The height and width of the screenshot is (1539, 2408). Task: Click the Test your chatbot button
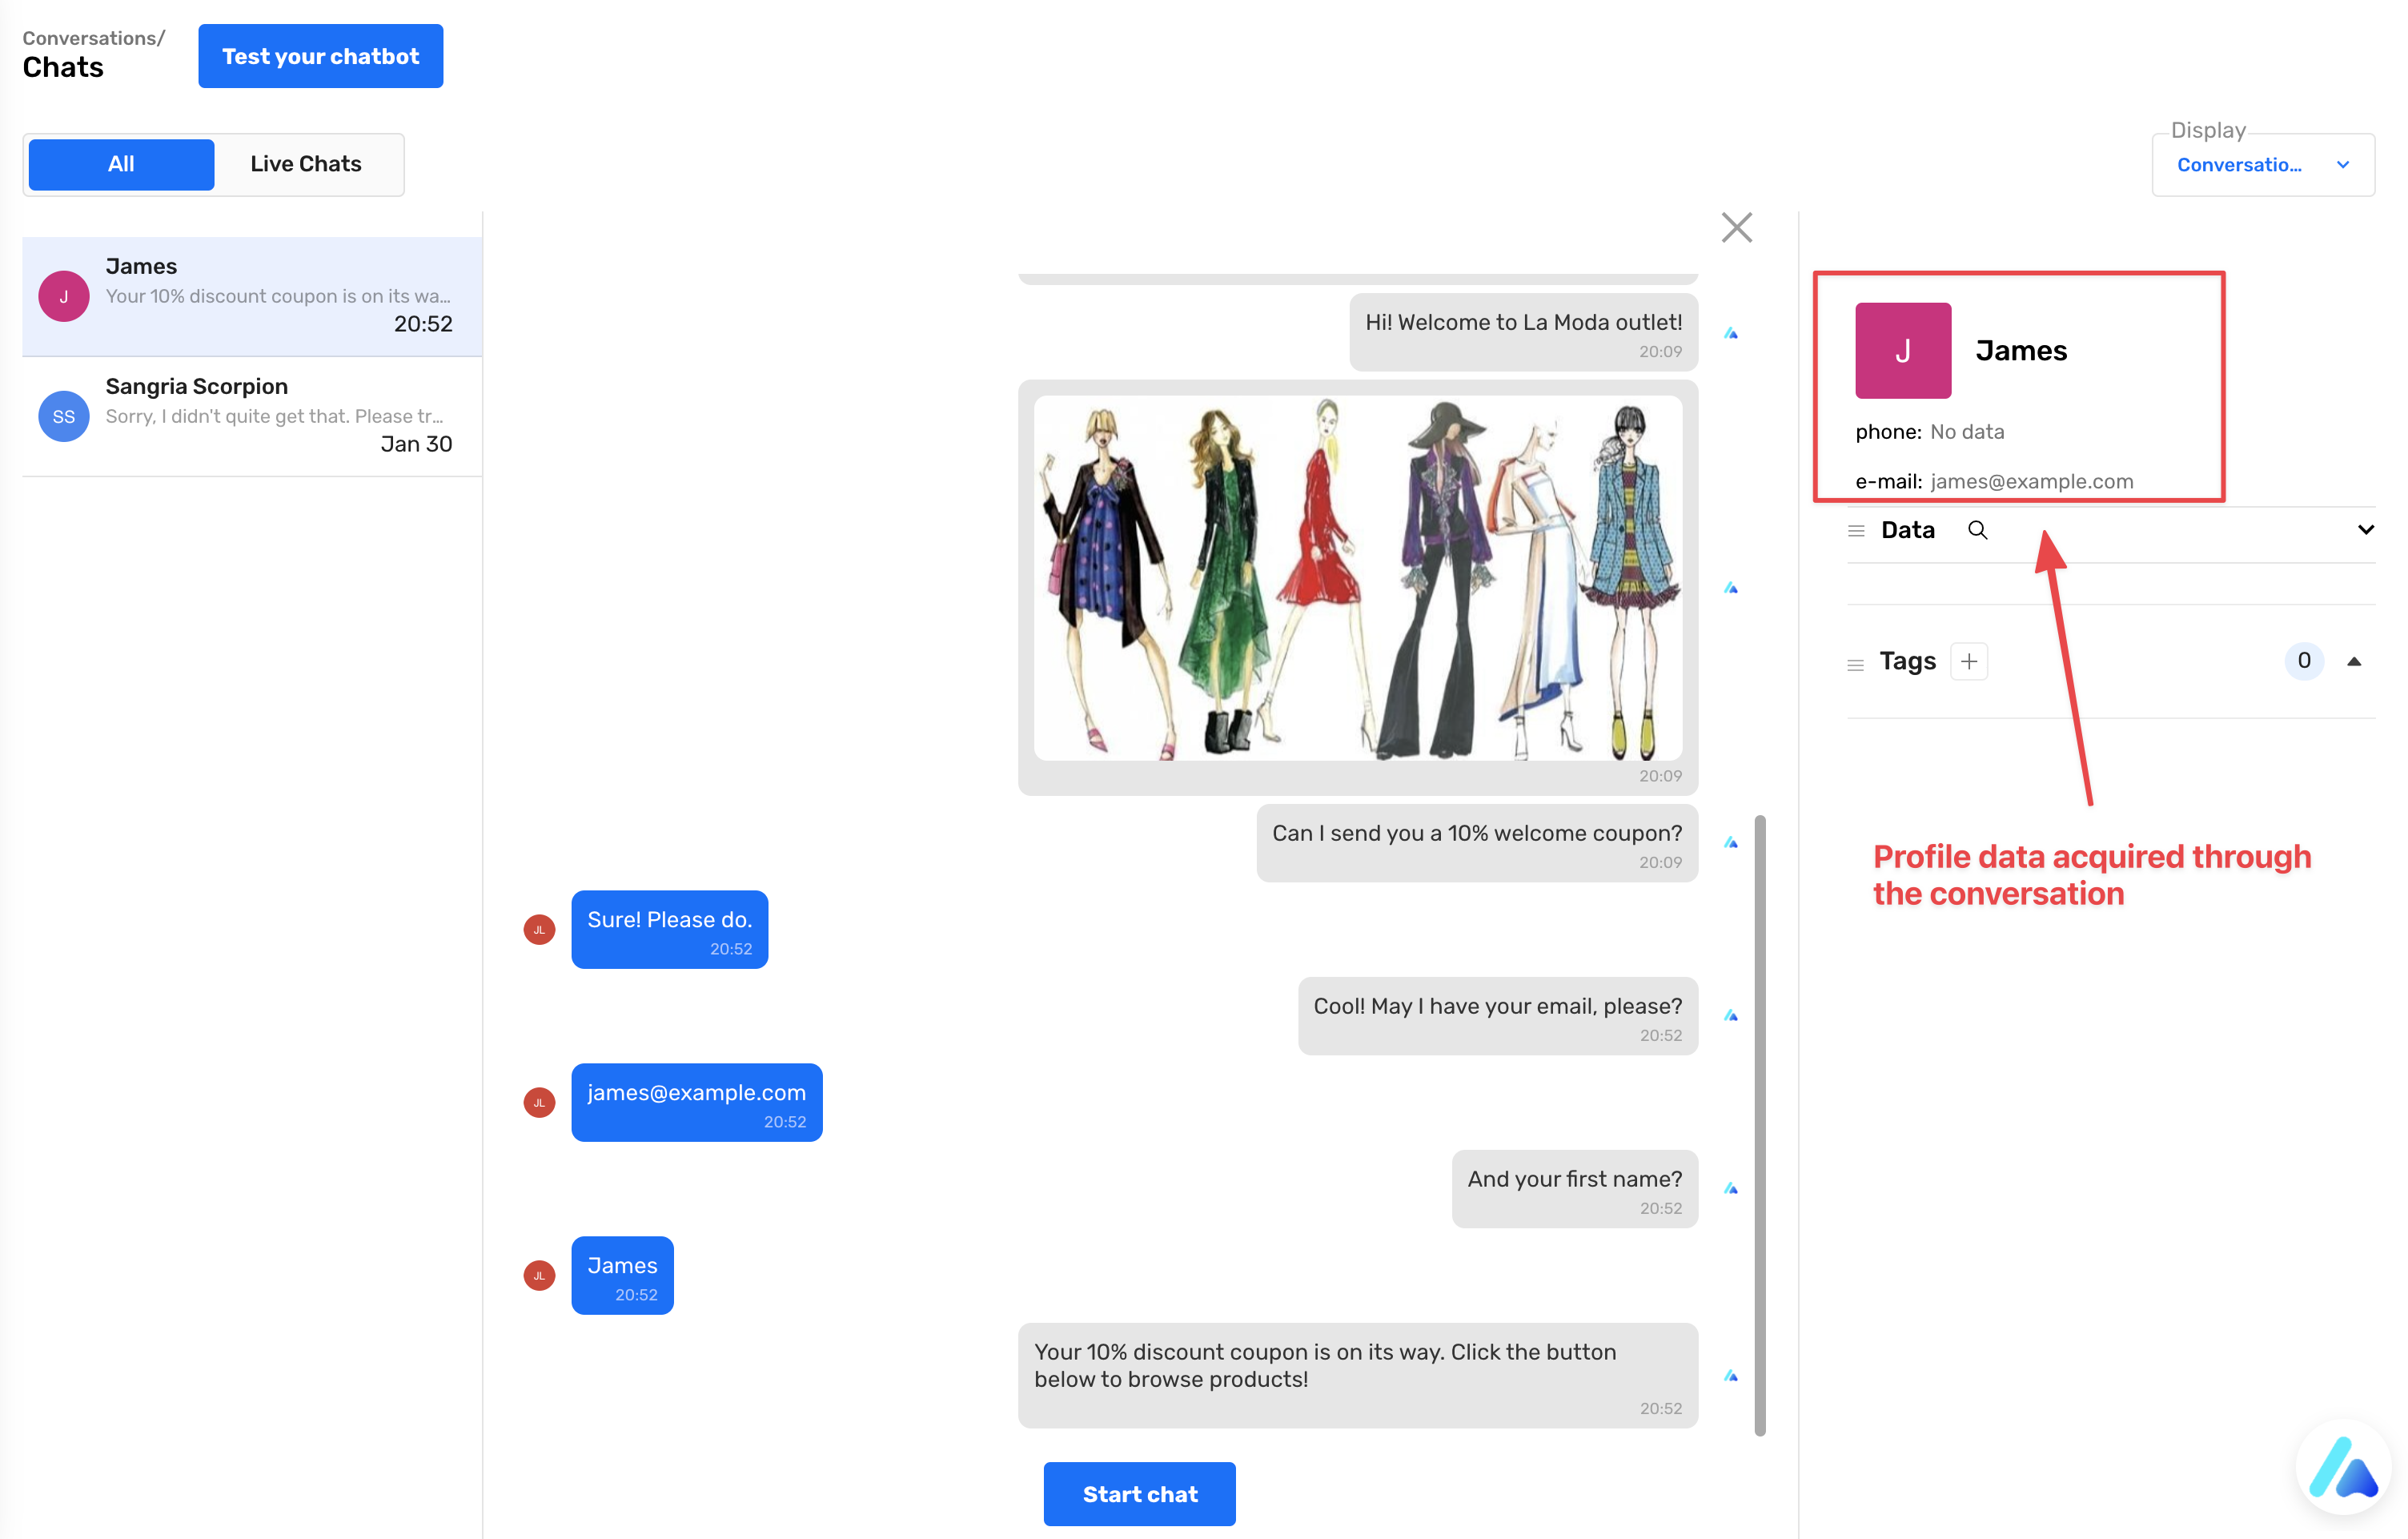[x=320, y=56]
